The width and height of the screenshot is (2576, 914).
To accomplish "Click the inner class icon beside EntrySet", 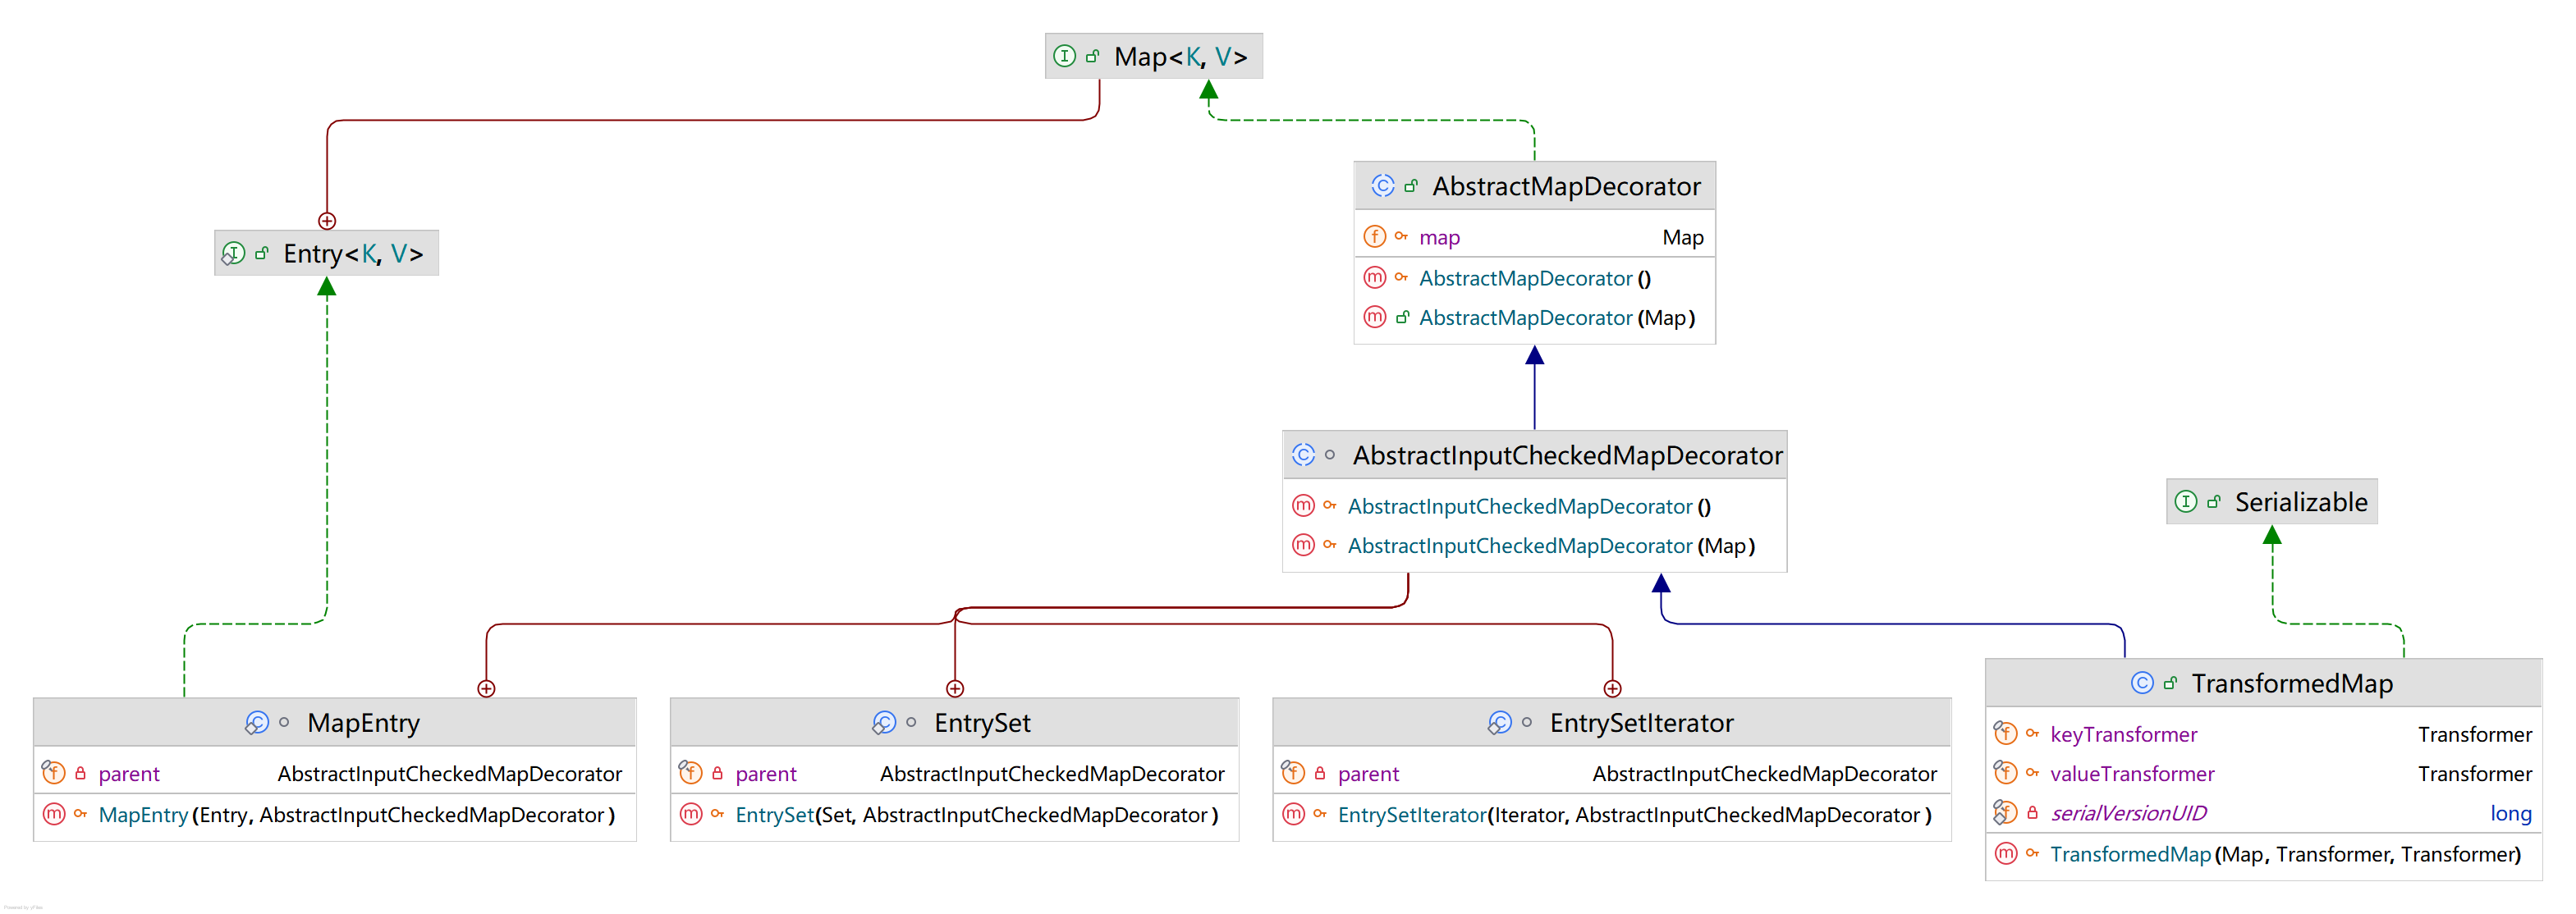I will (884, 723).
